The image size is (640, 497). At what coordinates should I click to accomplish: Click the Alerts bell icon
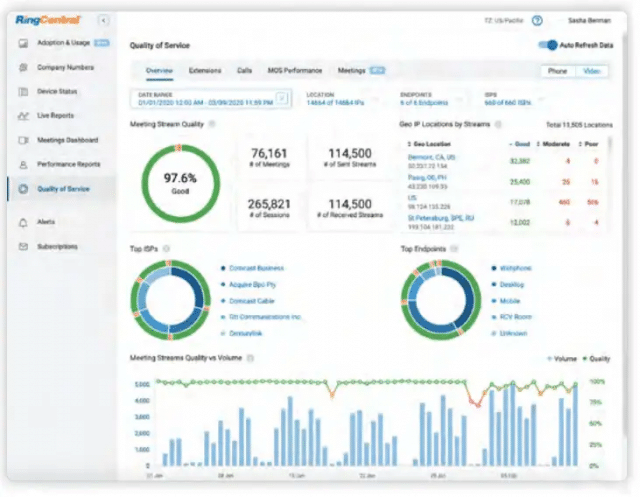tap(23, 222)
